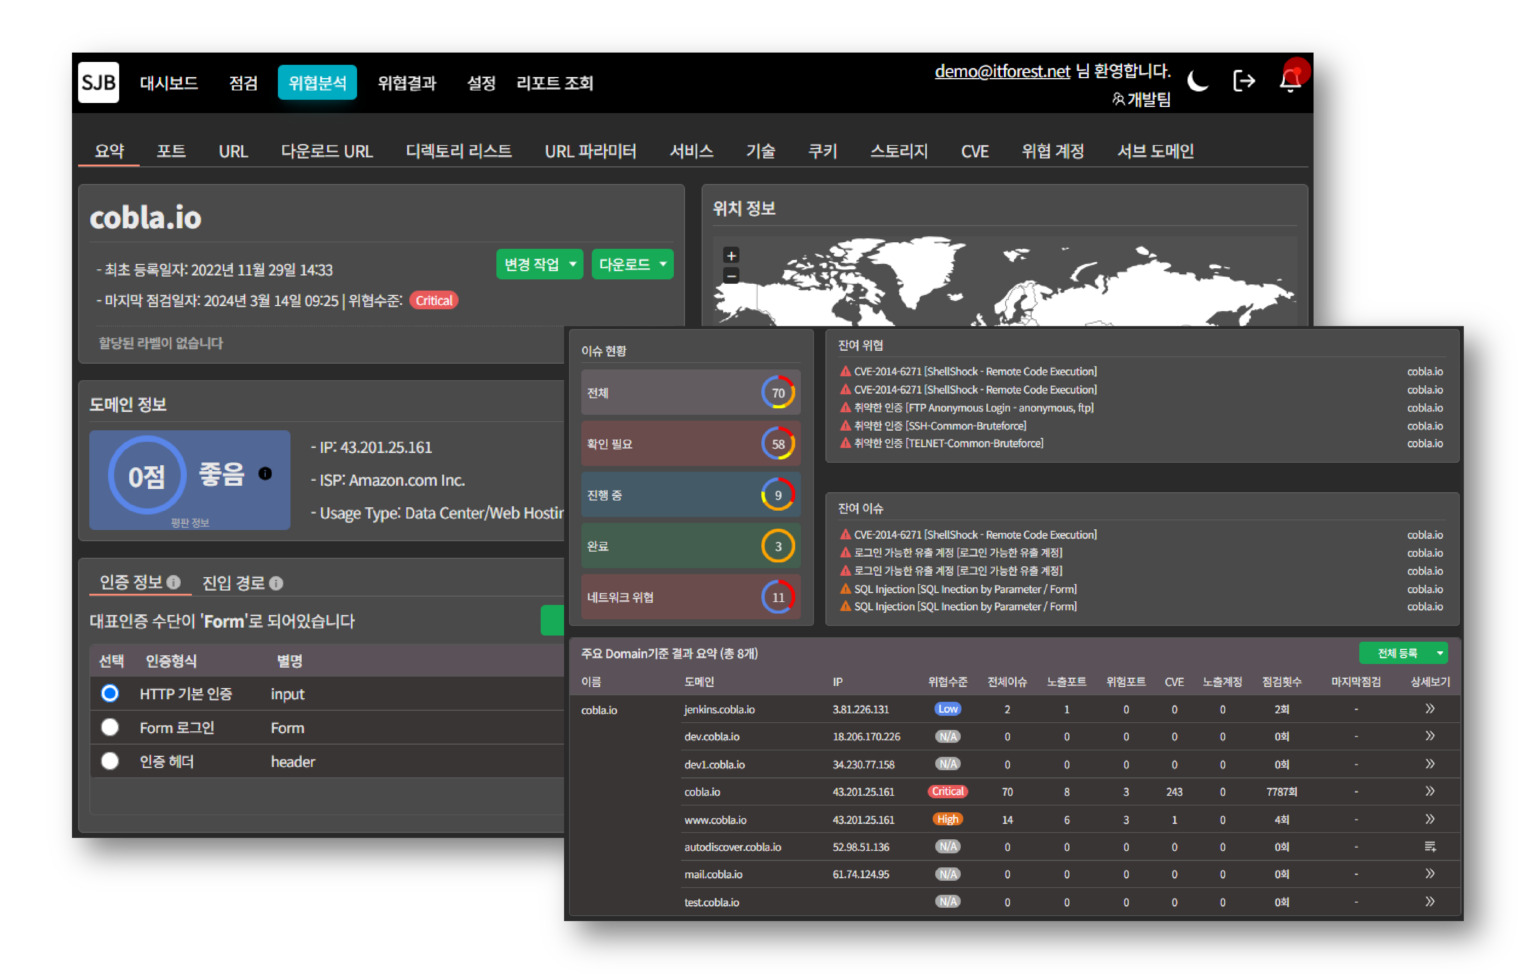
Task: Select the HTTP 기본 인증 radio button
Action: pos(110,694)
